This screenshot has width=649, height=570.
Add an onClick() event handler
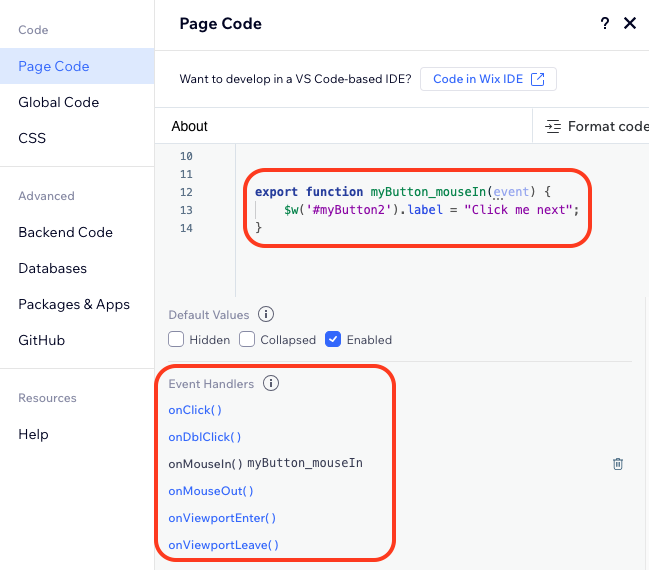(x=195, y=410)
